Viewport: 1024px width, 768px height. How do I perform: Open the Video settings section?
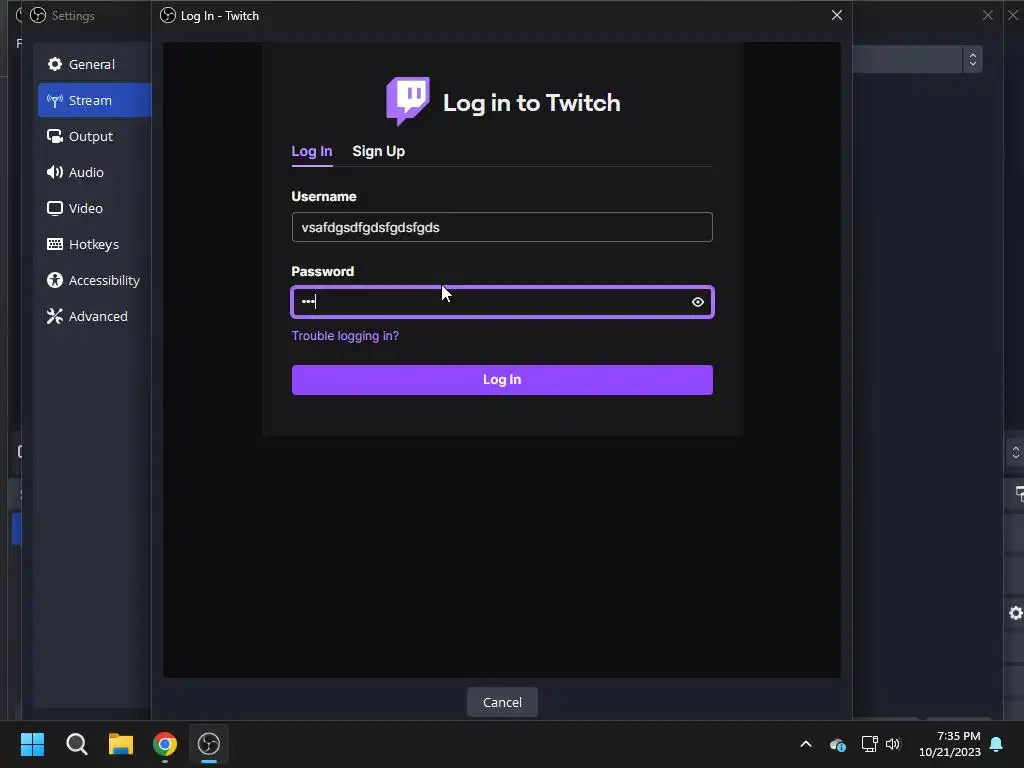click(x=94, y=208)
